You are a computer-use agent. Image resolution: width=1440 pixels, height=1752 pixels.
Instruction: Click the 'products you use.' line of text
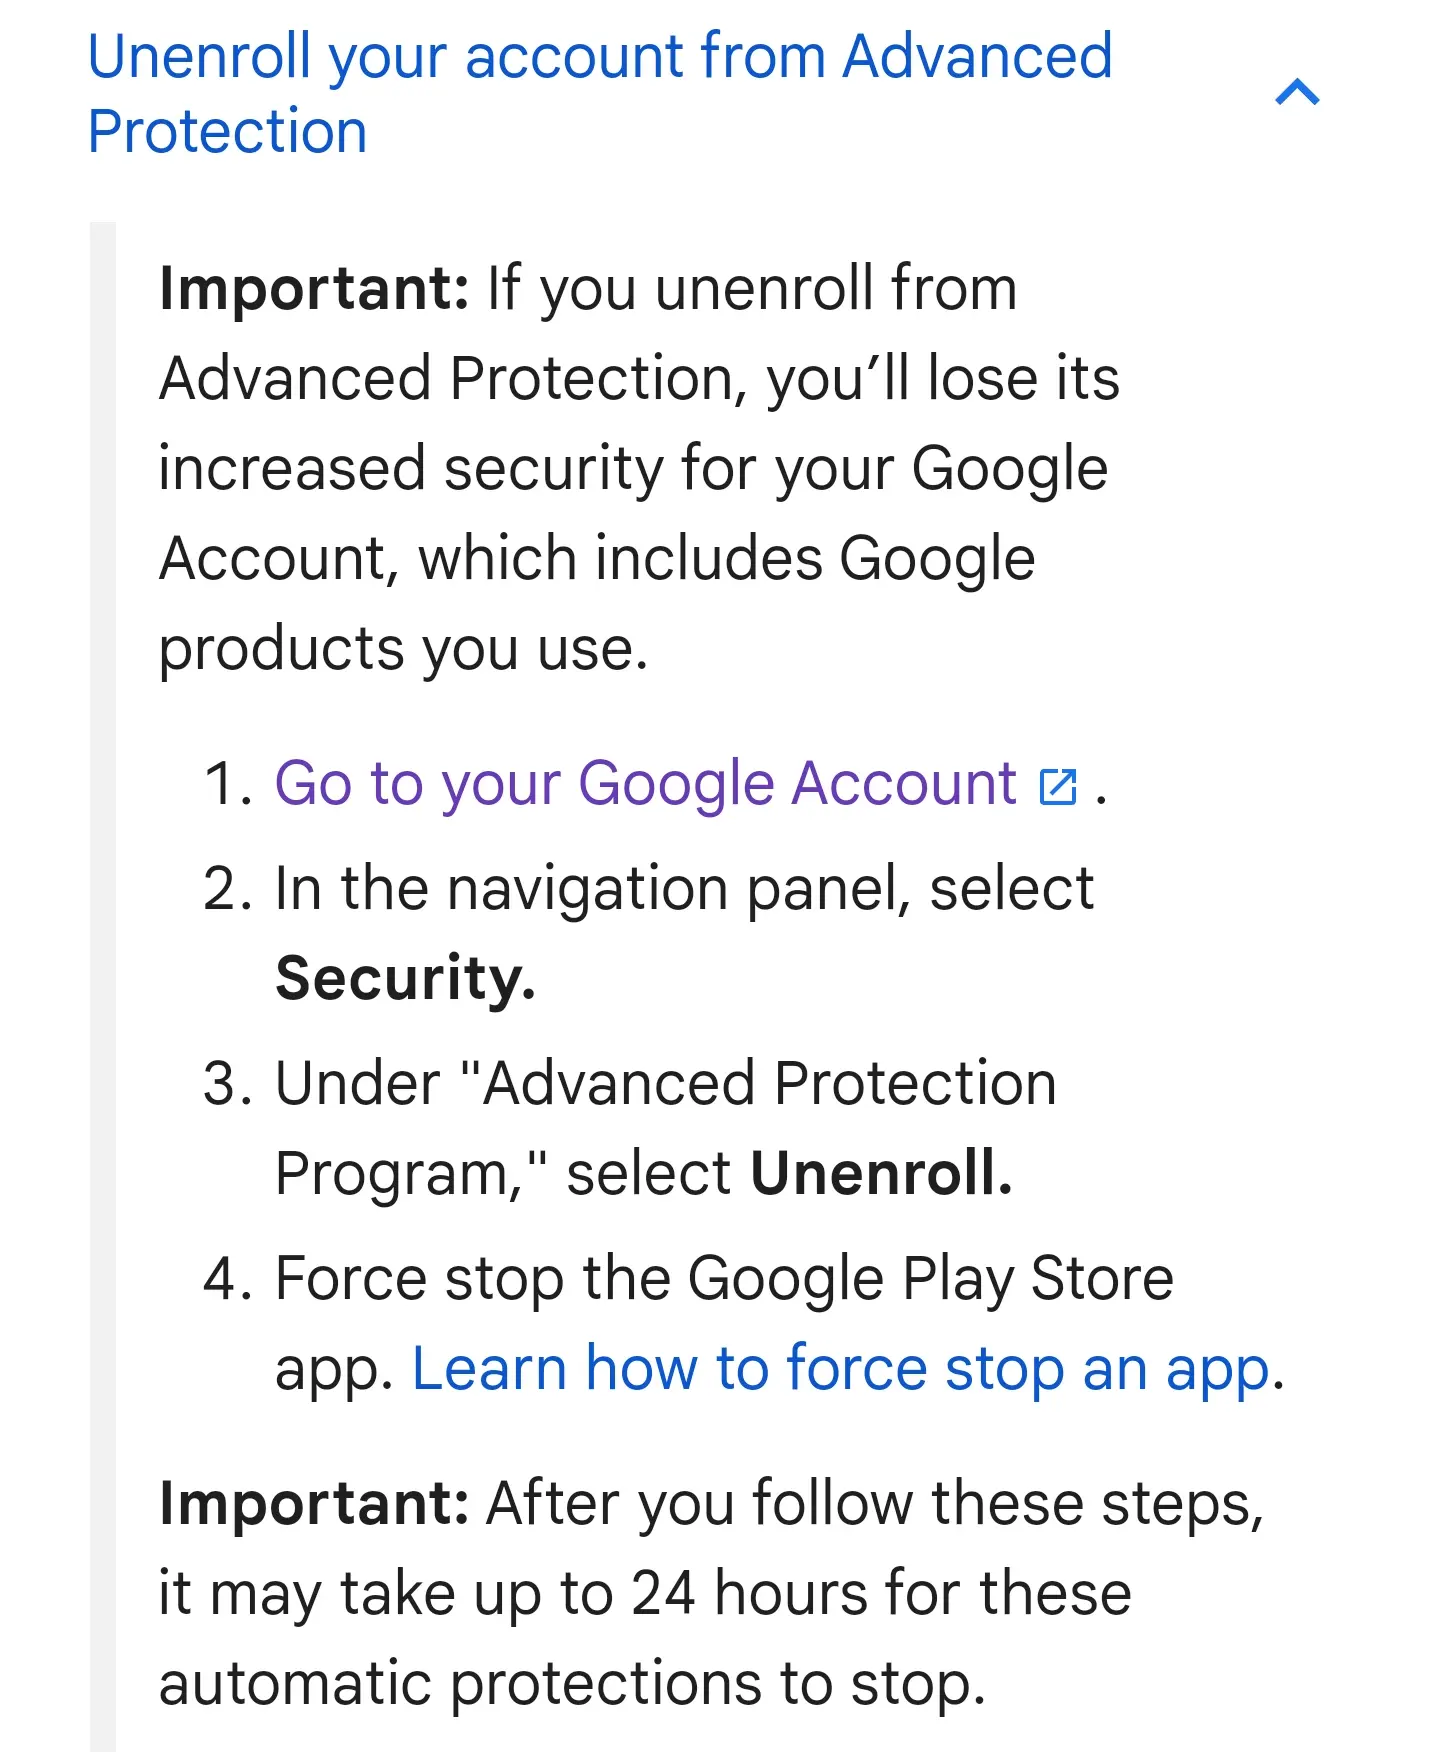[404, 650]
